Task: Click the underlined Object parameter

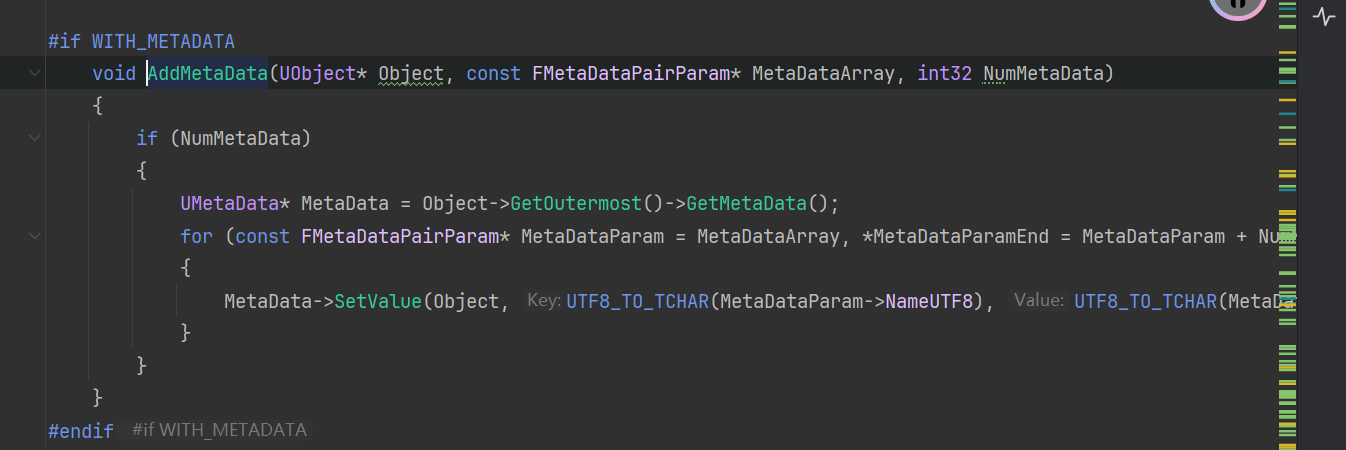Action: pyautogui.click(x=410, y=73)
